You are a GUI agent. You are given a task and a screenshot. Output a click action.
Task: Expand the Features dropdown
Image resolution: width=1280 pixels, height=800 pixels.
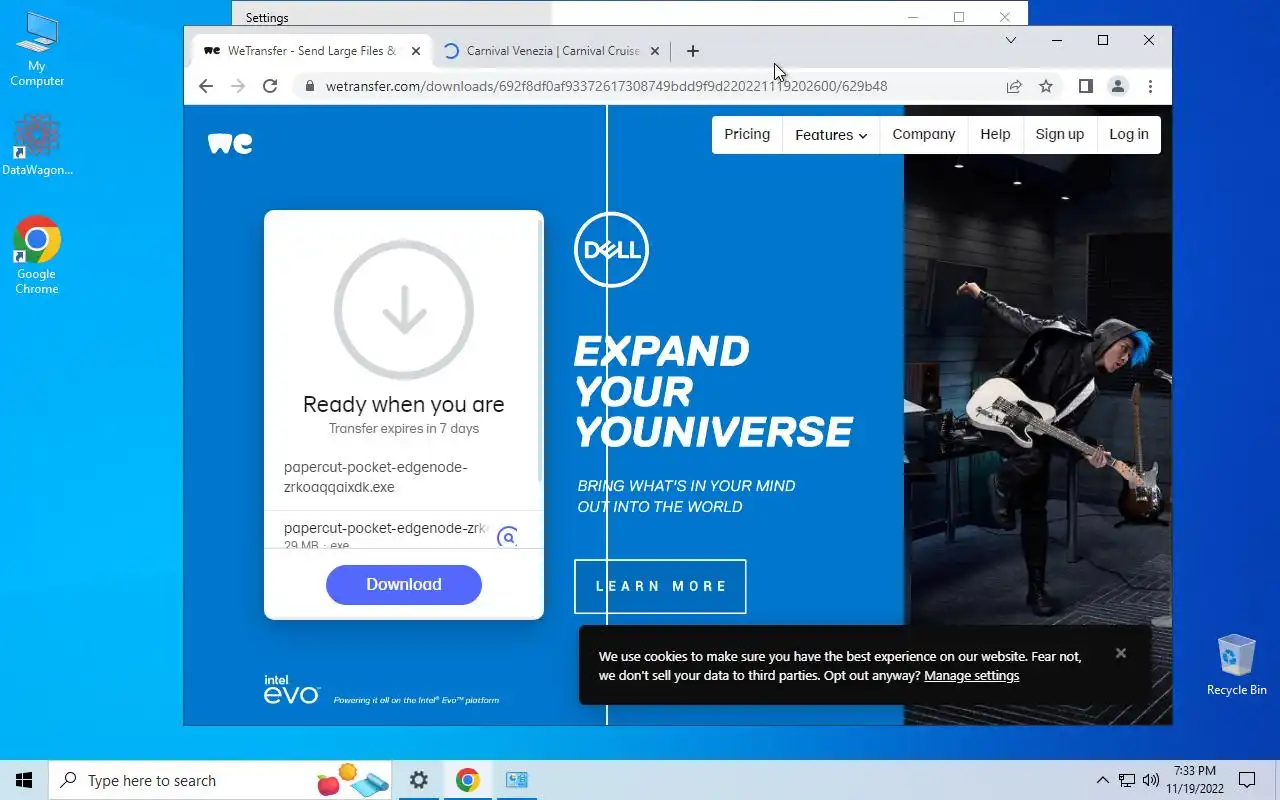(831, 135)
